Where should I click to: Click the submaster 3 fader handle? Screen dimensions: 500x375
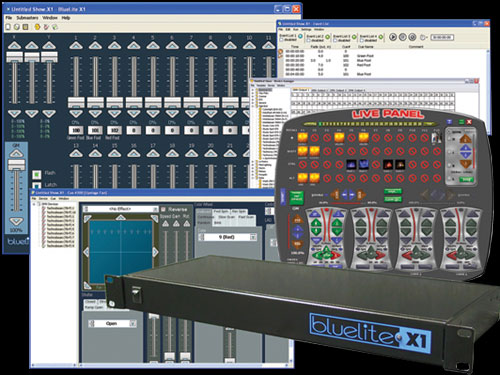115,102
